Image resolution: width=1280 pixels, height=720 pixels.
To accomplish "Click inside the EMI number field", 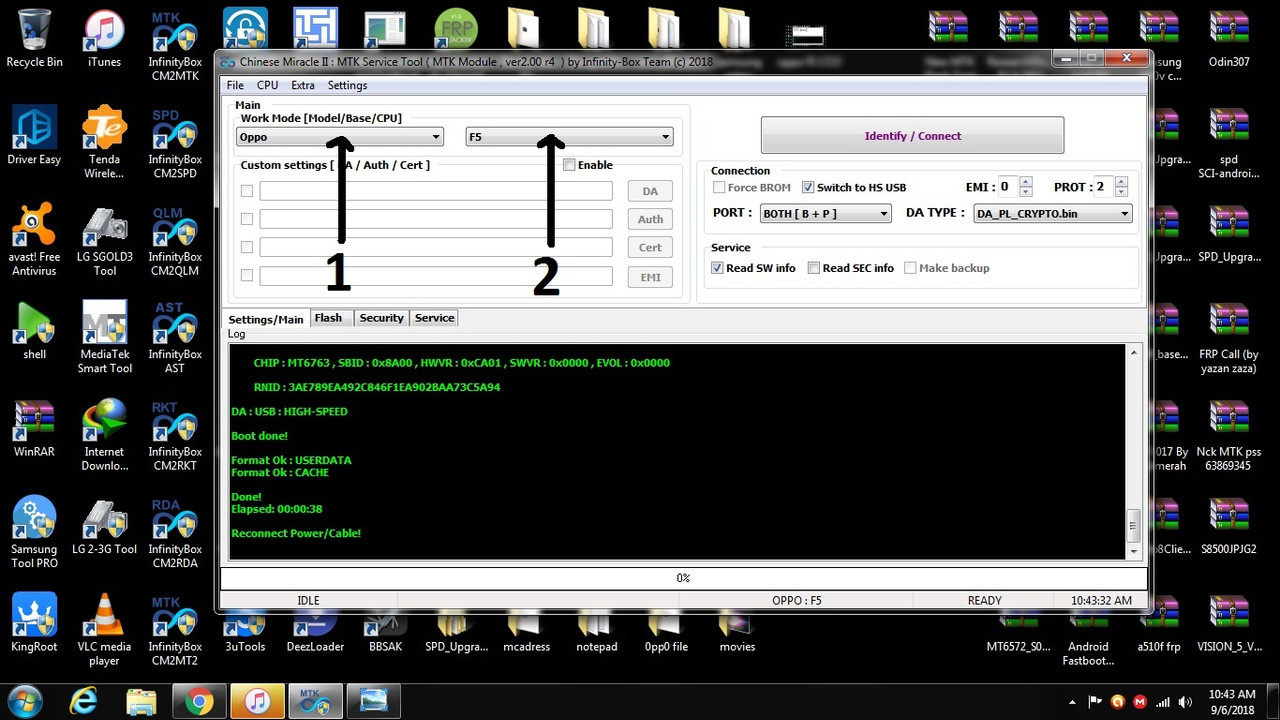I will 1008,187.
